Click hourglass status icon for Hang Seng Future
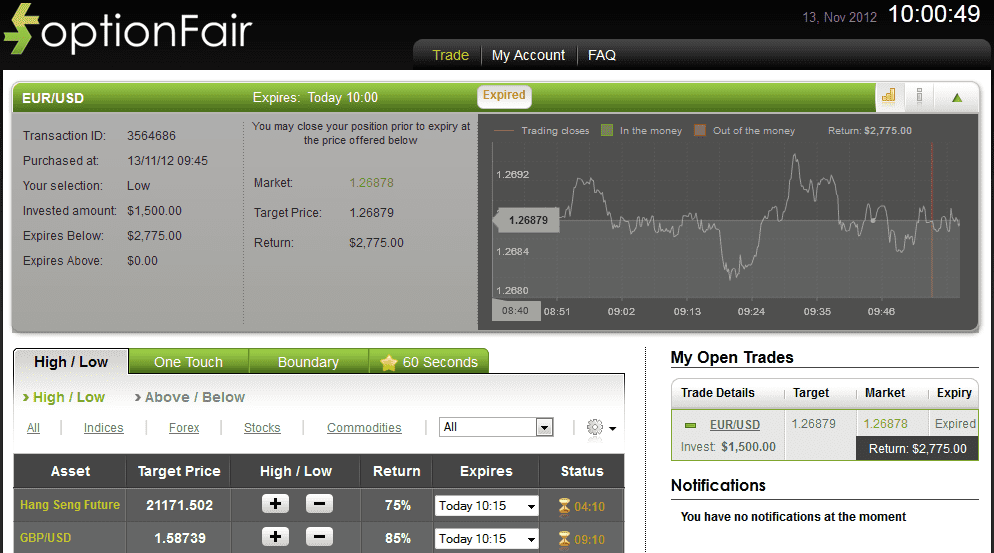Screen dimensions: 994x553 (x=564, y=506)
